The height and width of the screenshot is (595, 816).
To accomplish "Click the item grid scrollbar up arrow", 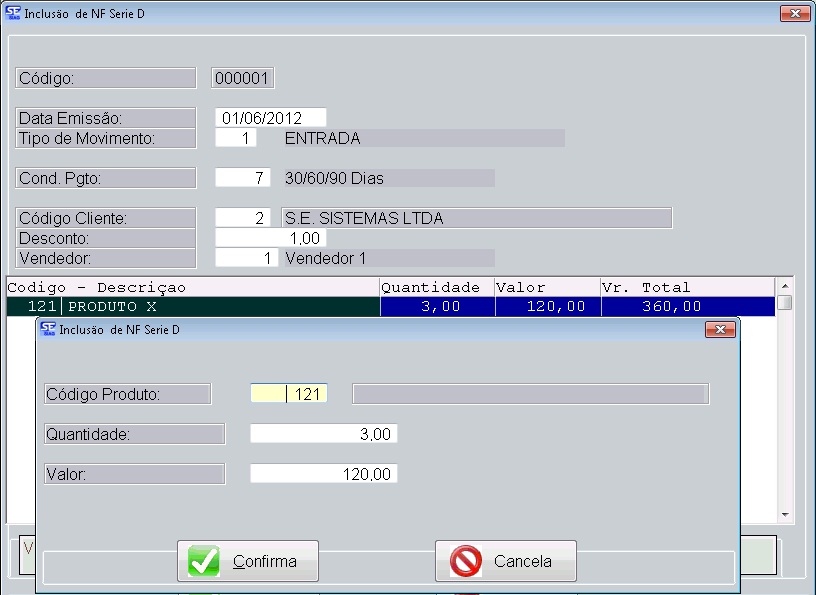I will tap(785, 286).
